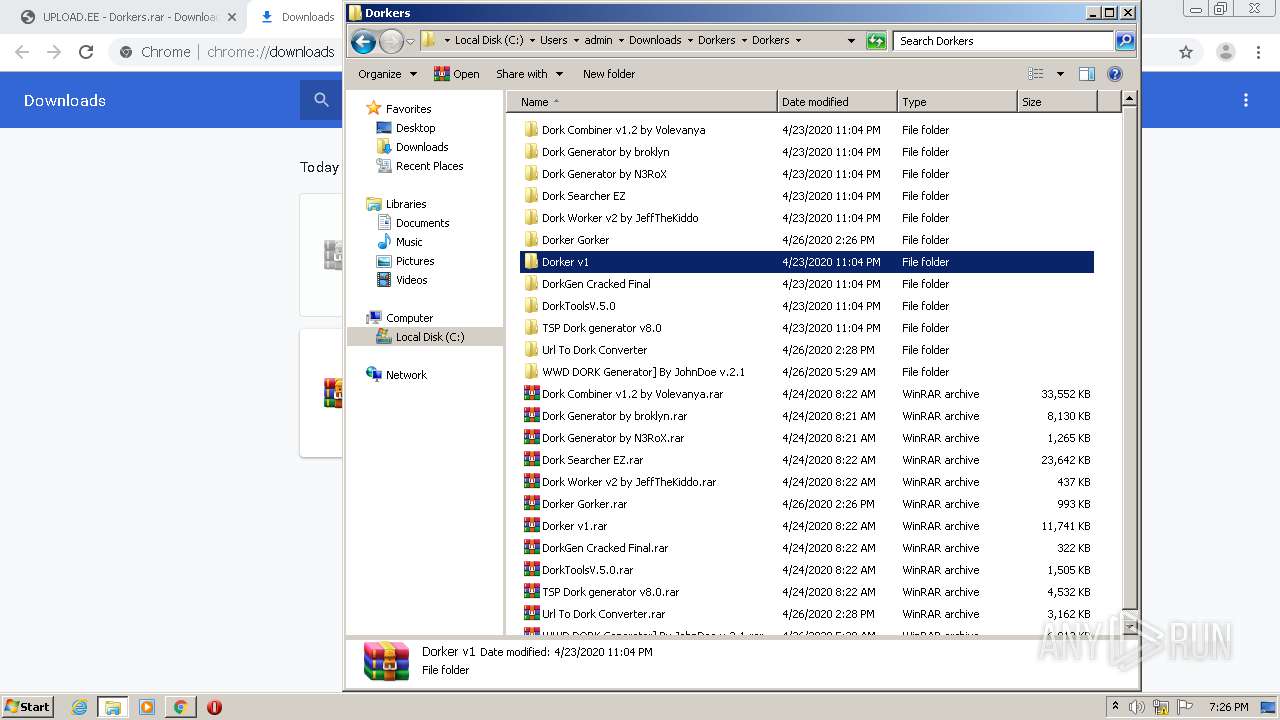Open the Windows Start menu

point(28,707)
